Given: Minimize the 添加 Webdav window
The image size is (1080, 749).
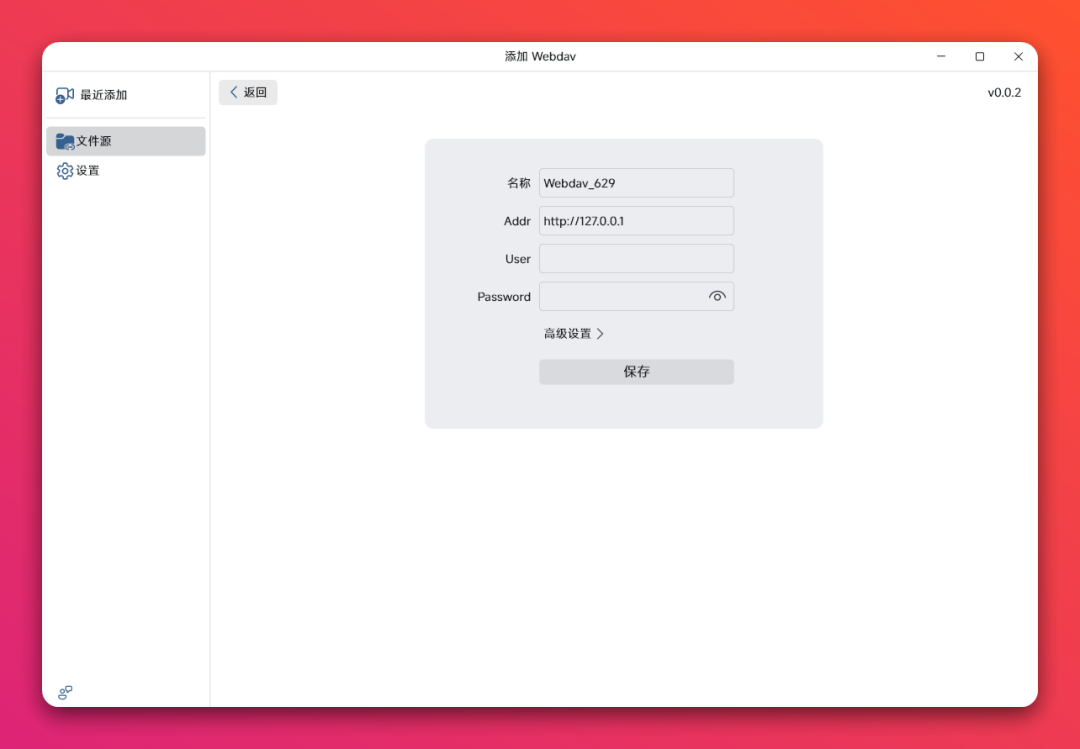Looking at the screenshot, I should click(941, 57).
